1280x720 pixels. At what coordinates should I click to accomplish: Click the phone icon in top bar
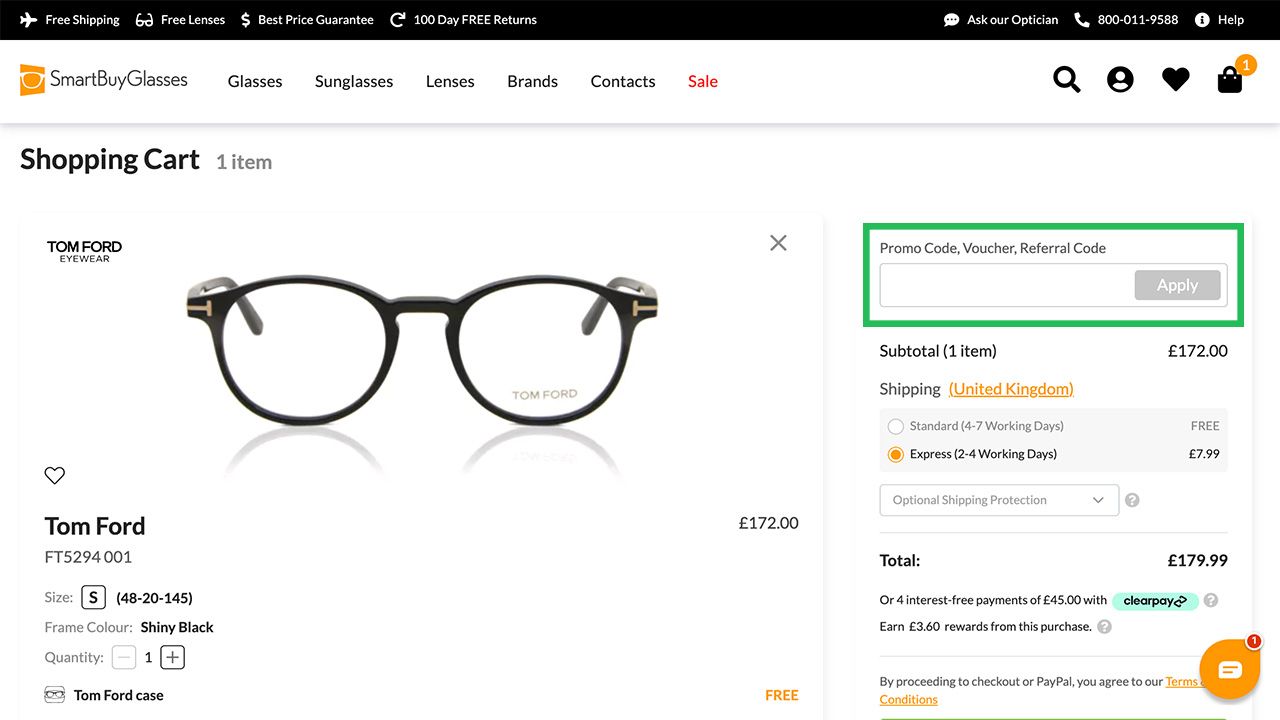(x=1082, y=20)
